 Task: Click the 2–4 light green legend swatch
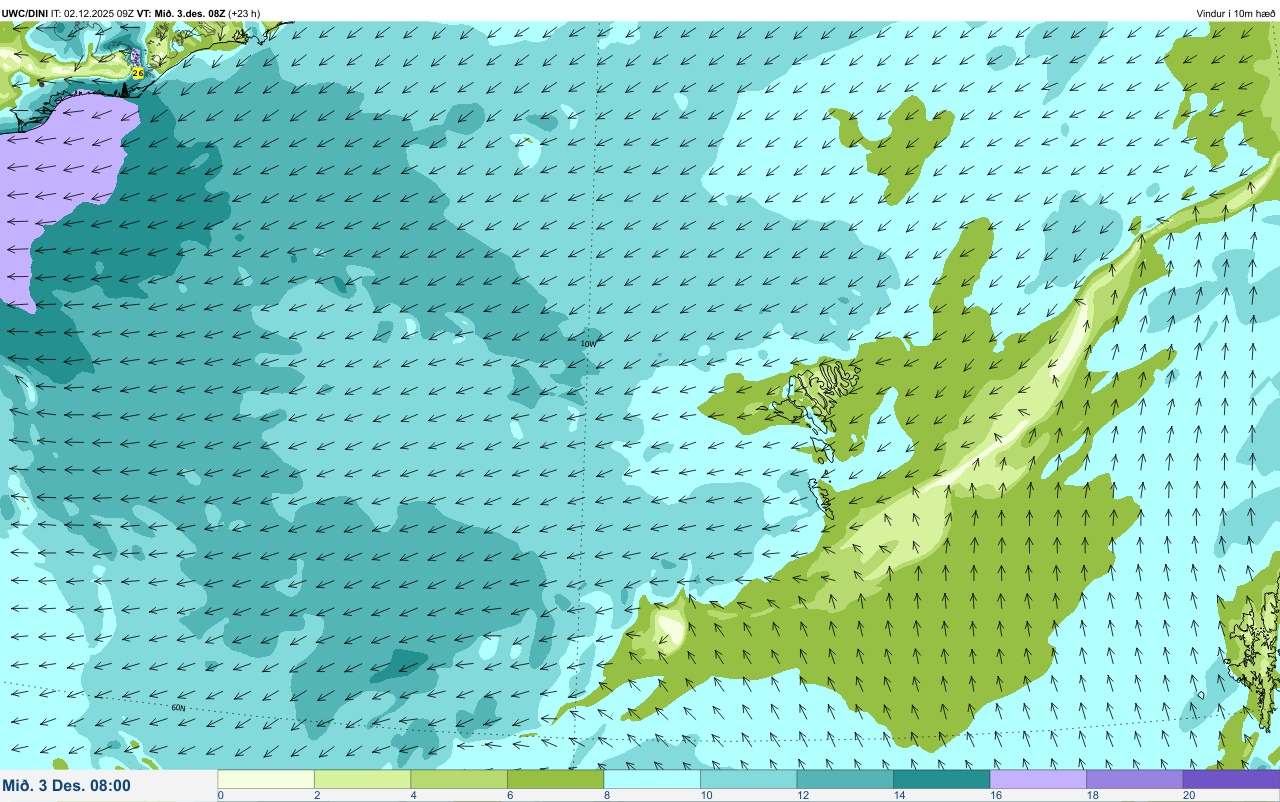tap(362, 779)
